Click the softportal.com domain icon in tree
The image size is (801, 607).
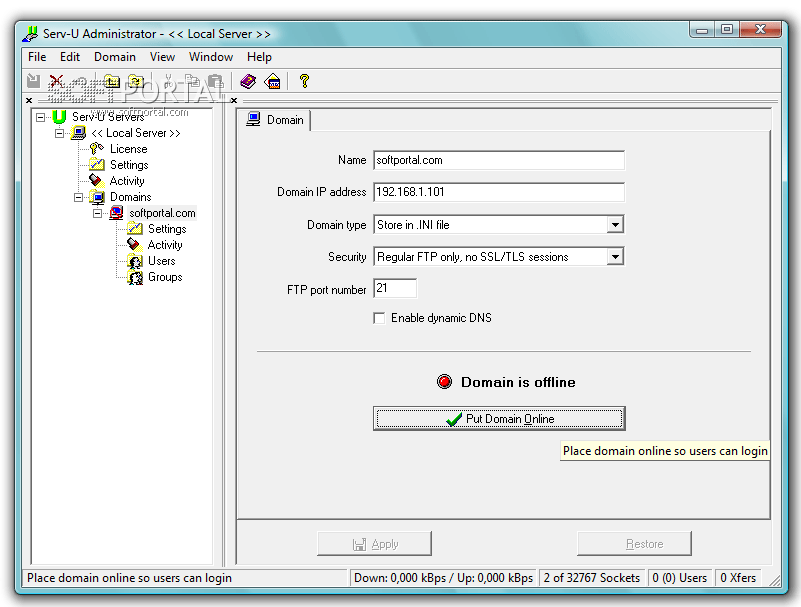click(116, 213)
